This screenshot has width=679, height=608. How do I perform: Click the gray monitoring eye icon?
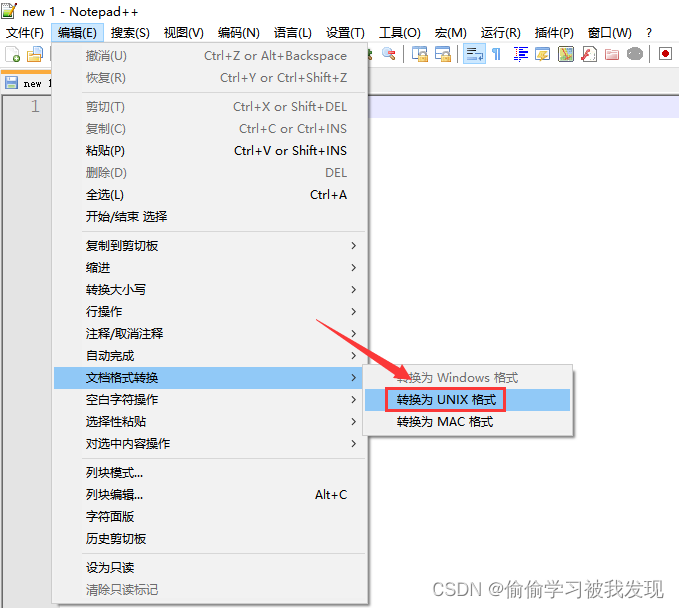tap(635, 54)
